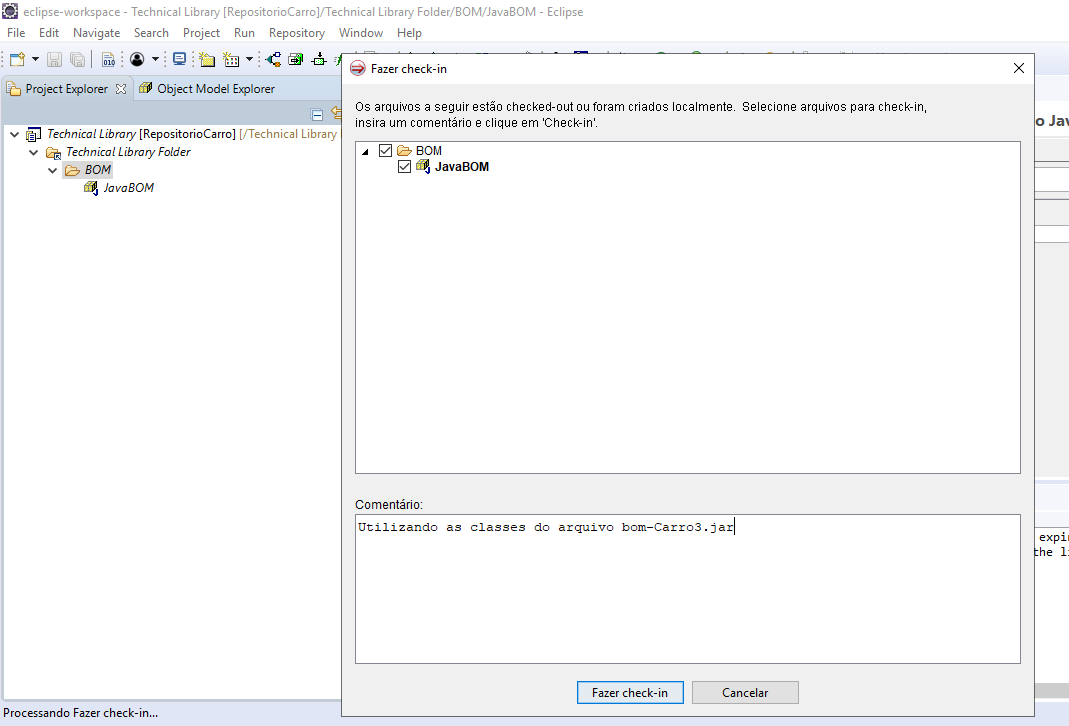Click the new folder wizard toolbar icon

(x=207, y=59)
